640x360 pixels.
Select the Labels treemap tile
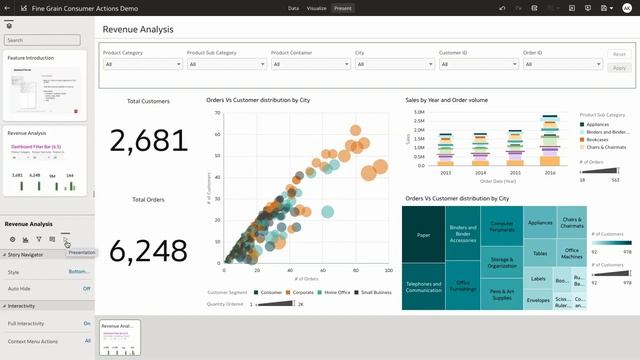[538, 278]
